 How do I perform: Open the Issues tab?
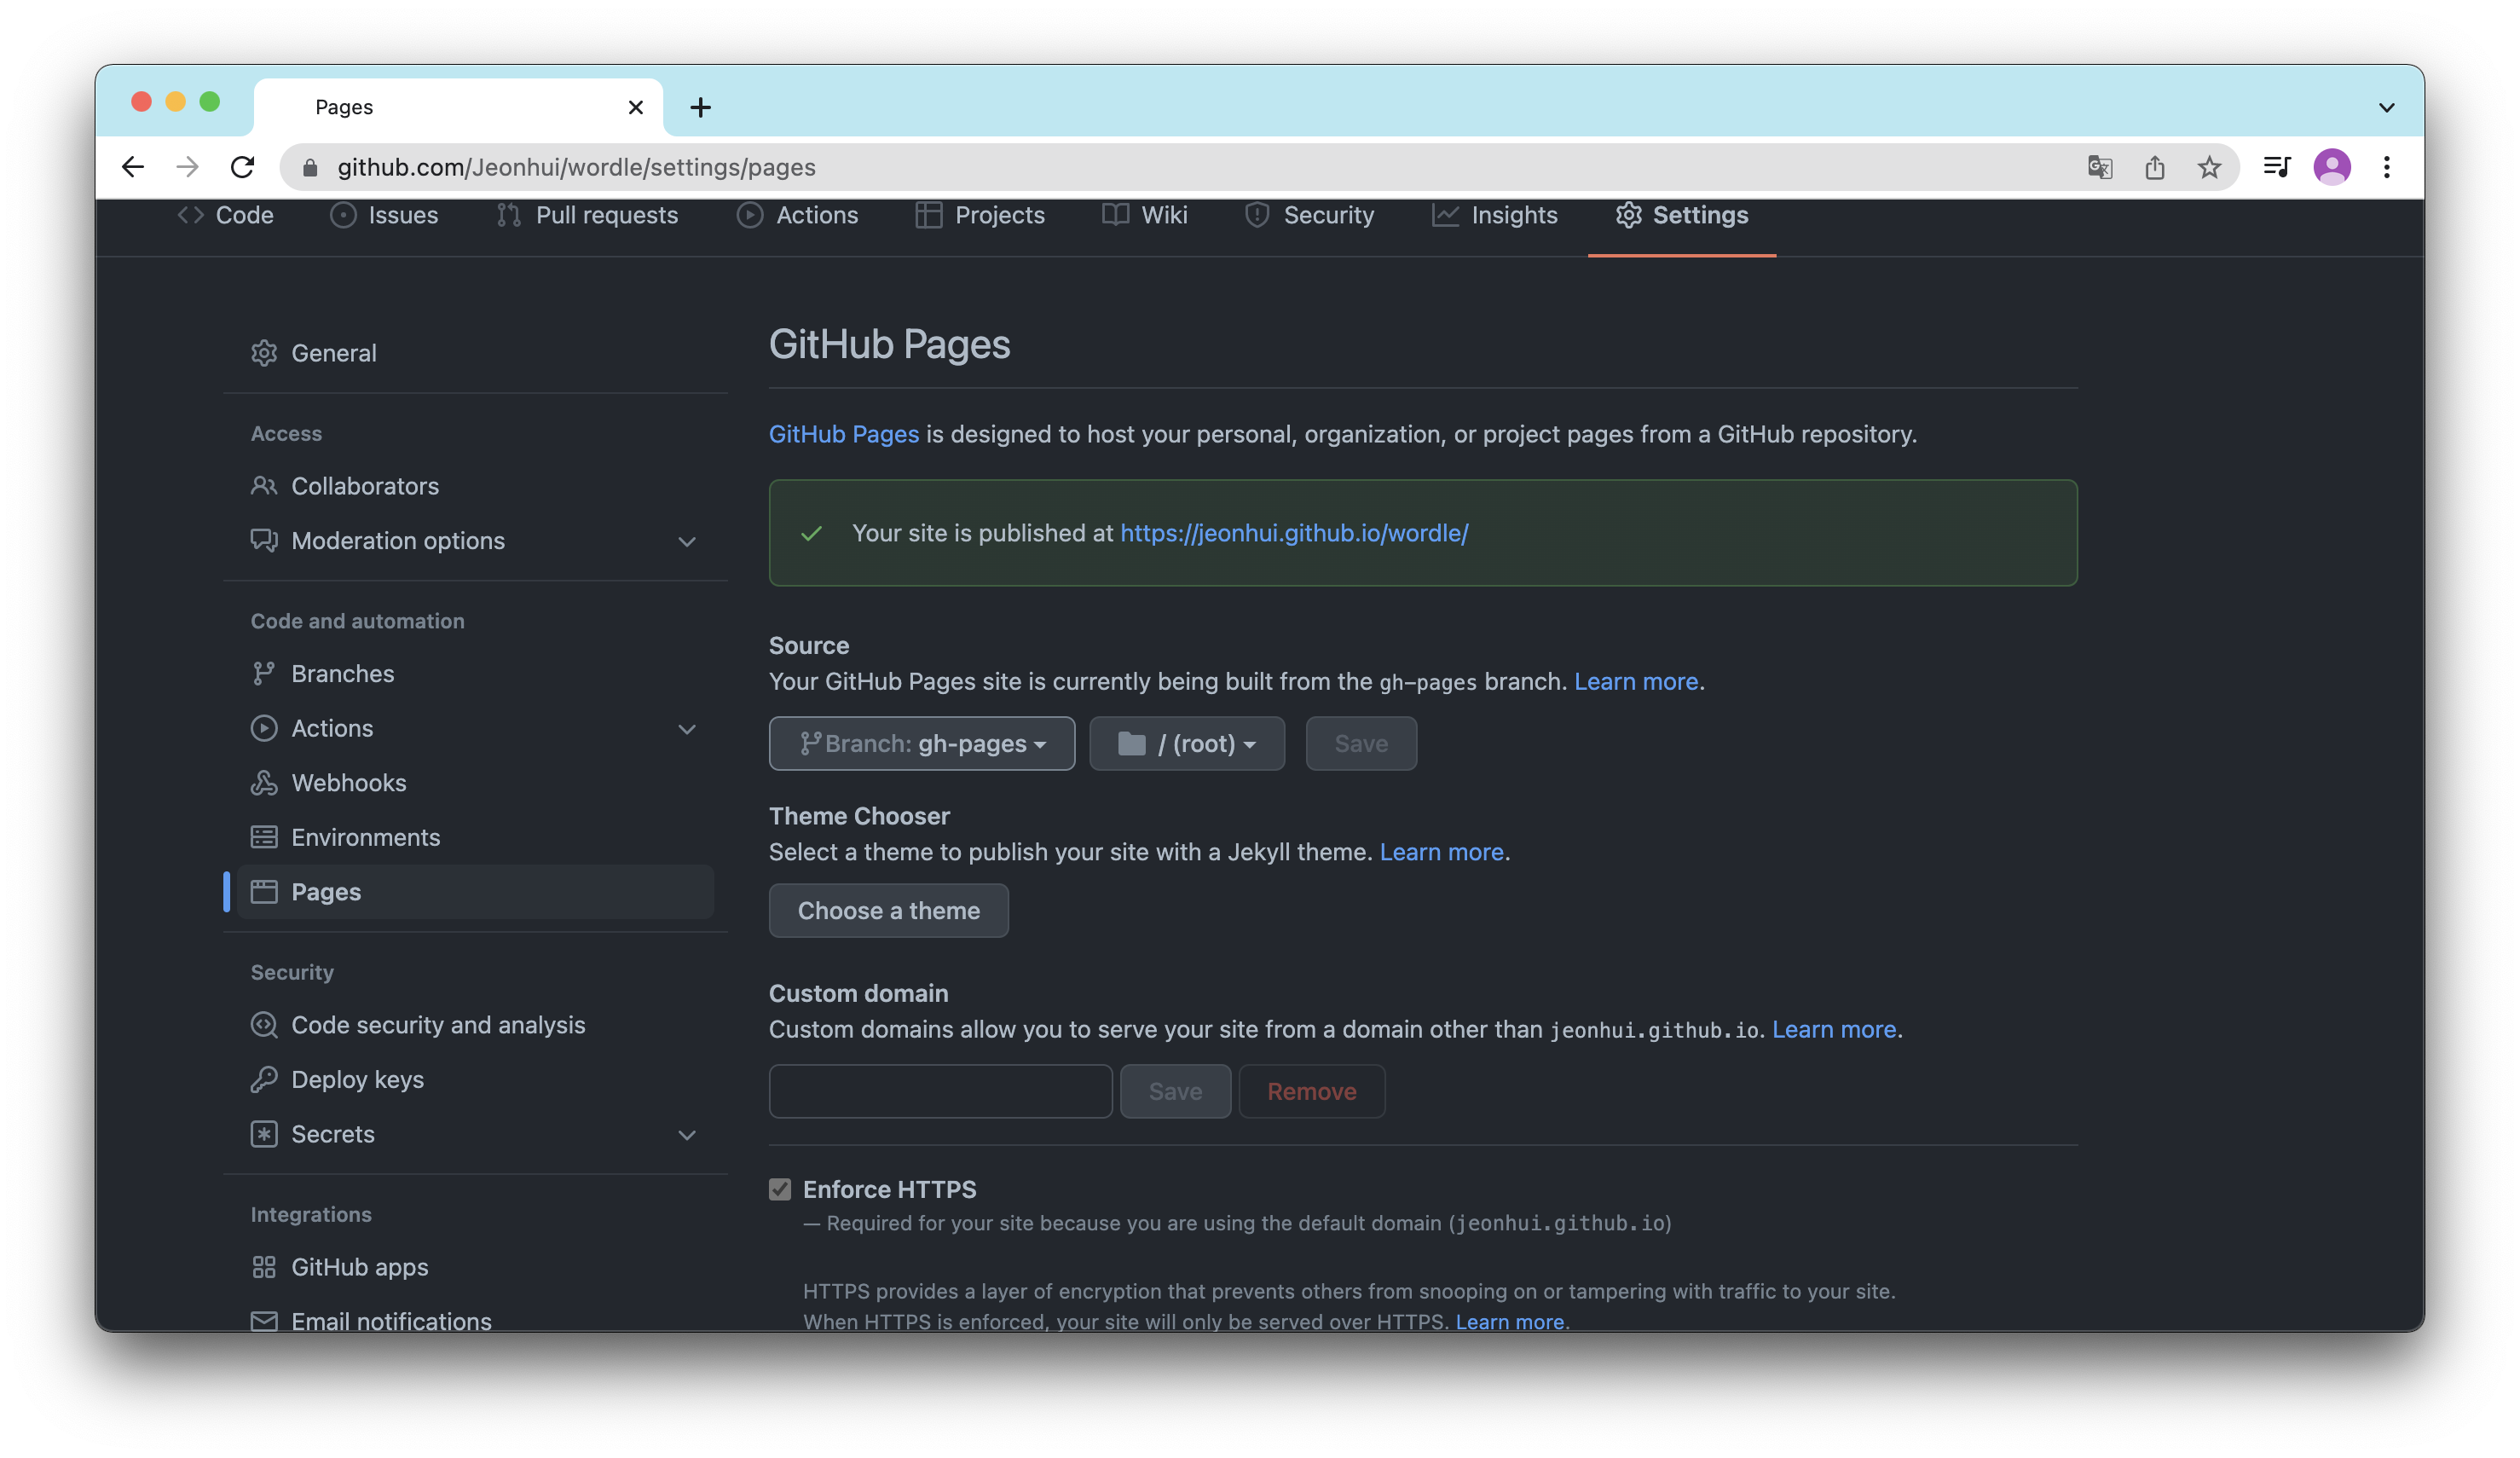(384, 215)
